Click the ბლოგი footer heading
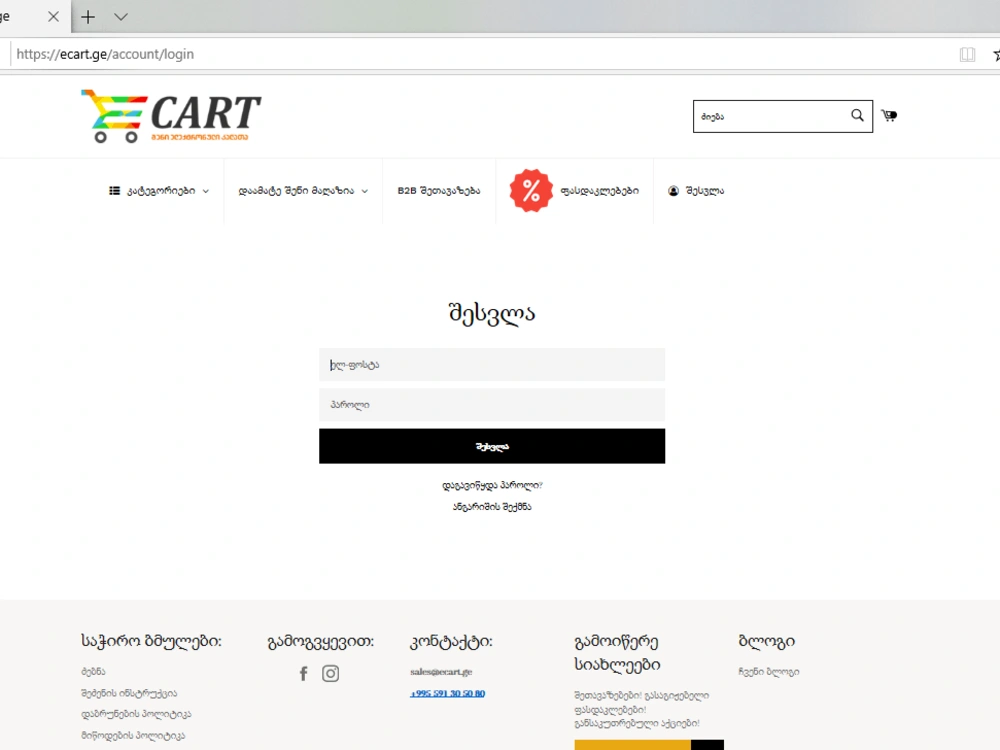 click(x=767, y=642)
